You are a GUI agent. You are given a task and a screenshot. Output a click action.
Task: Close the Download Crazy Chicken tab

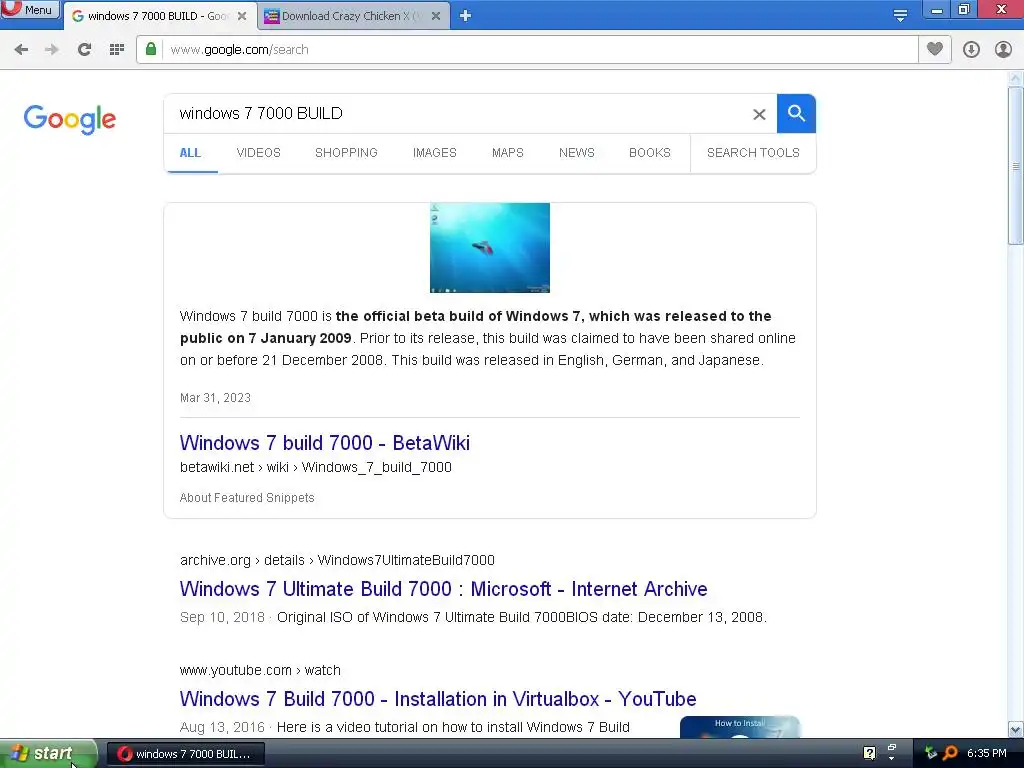pos(436,16)
